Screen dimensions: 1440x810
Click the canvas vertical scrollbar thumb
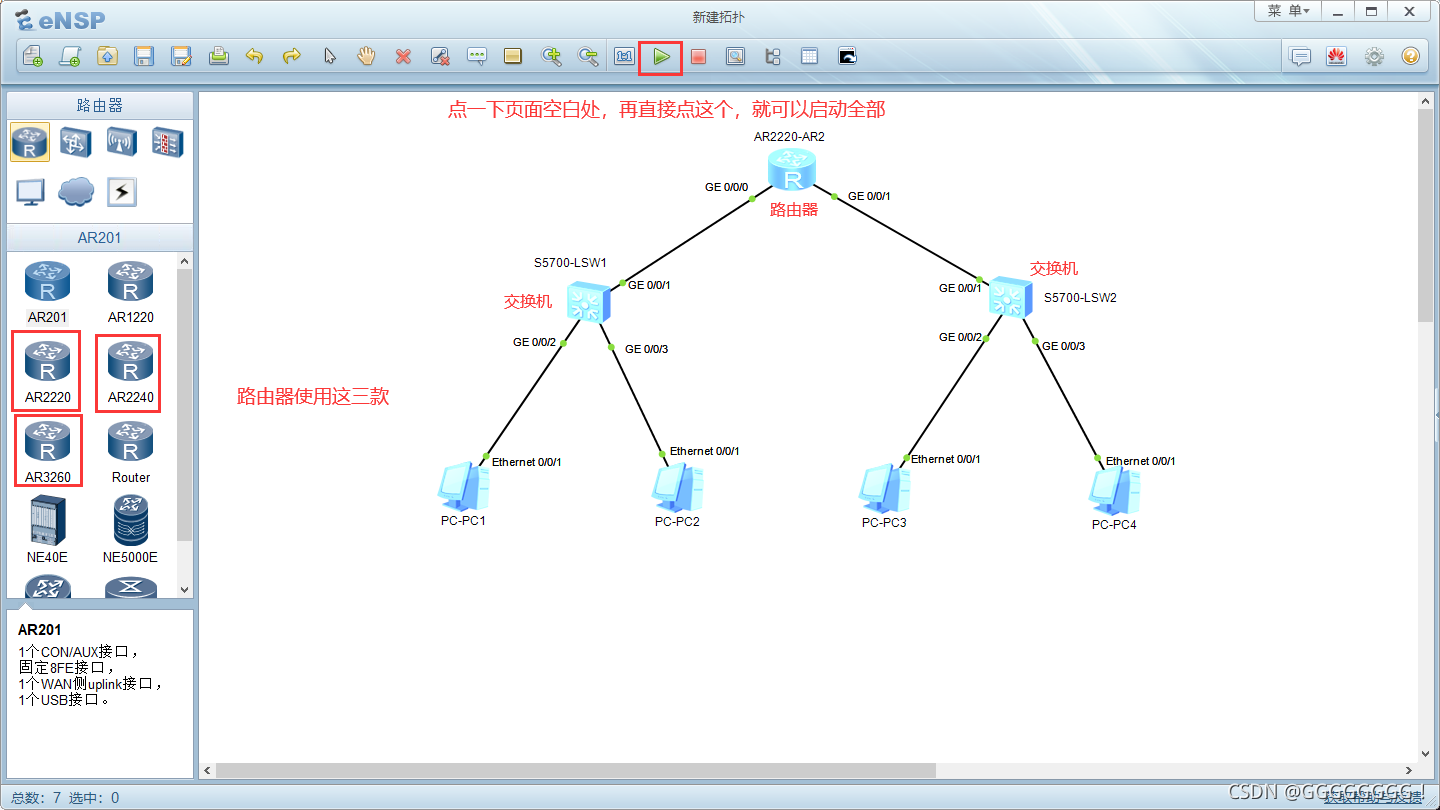pyautogui.click(x=1425, y=215)
